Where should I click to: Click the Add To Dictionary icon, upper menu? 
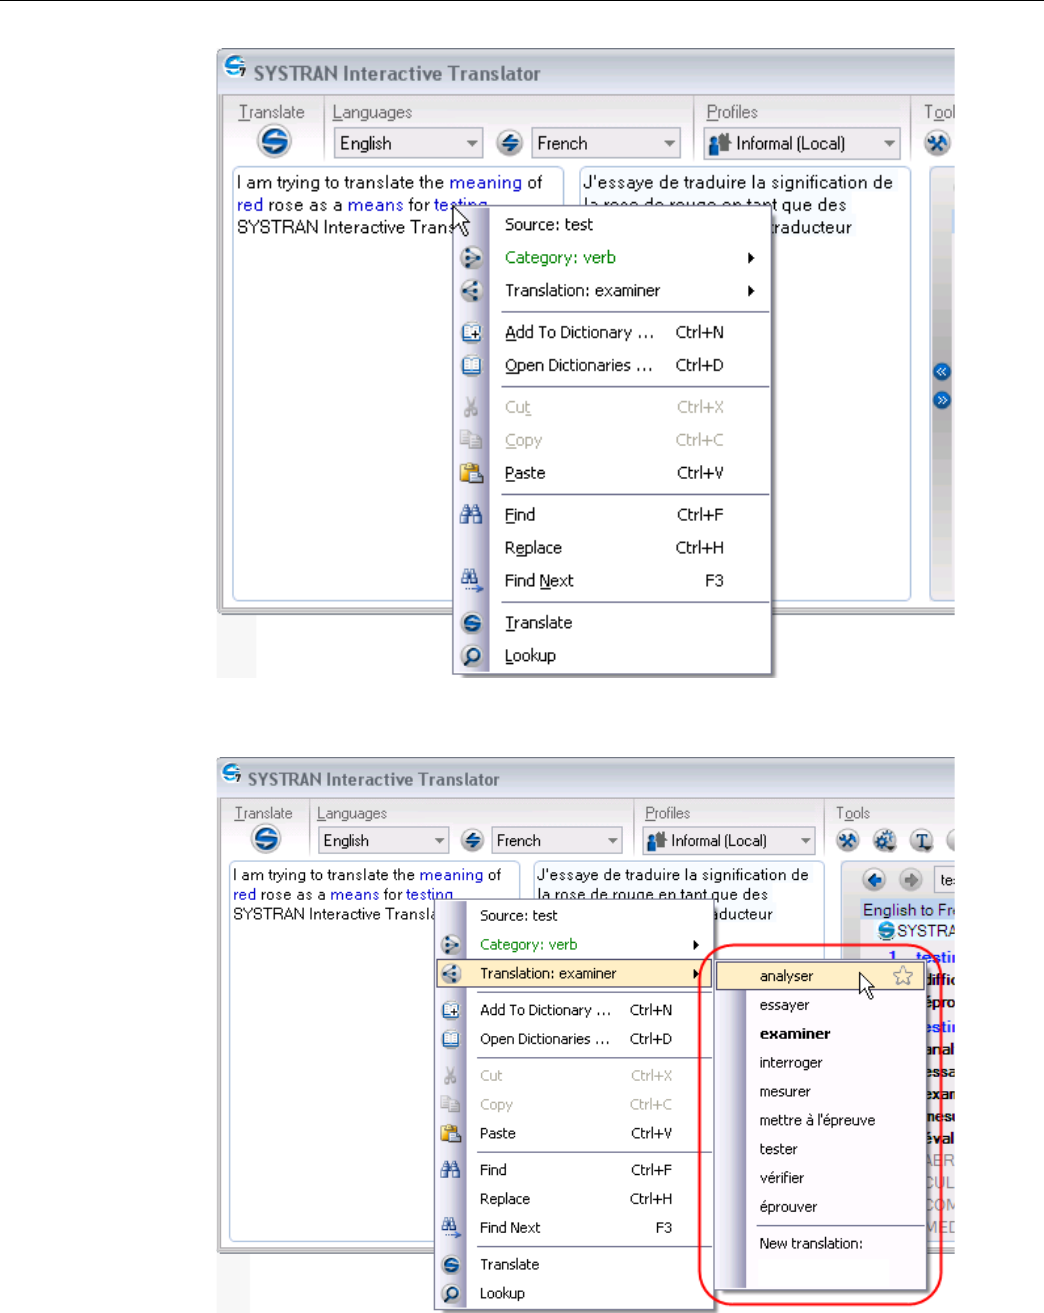(x=471, y=333)
